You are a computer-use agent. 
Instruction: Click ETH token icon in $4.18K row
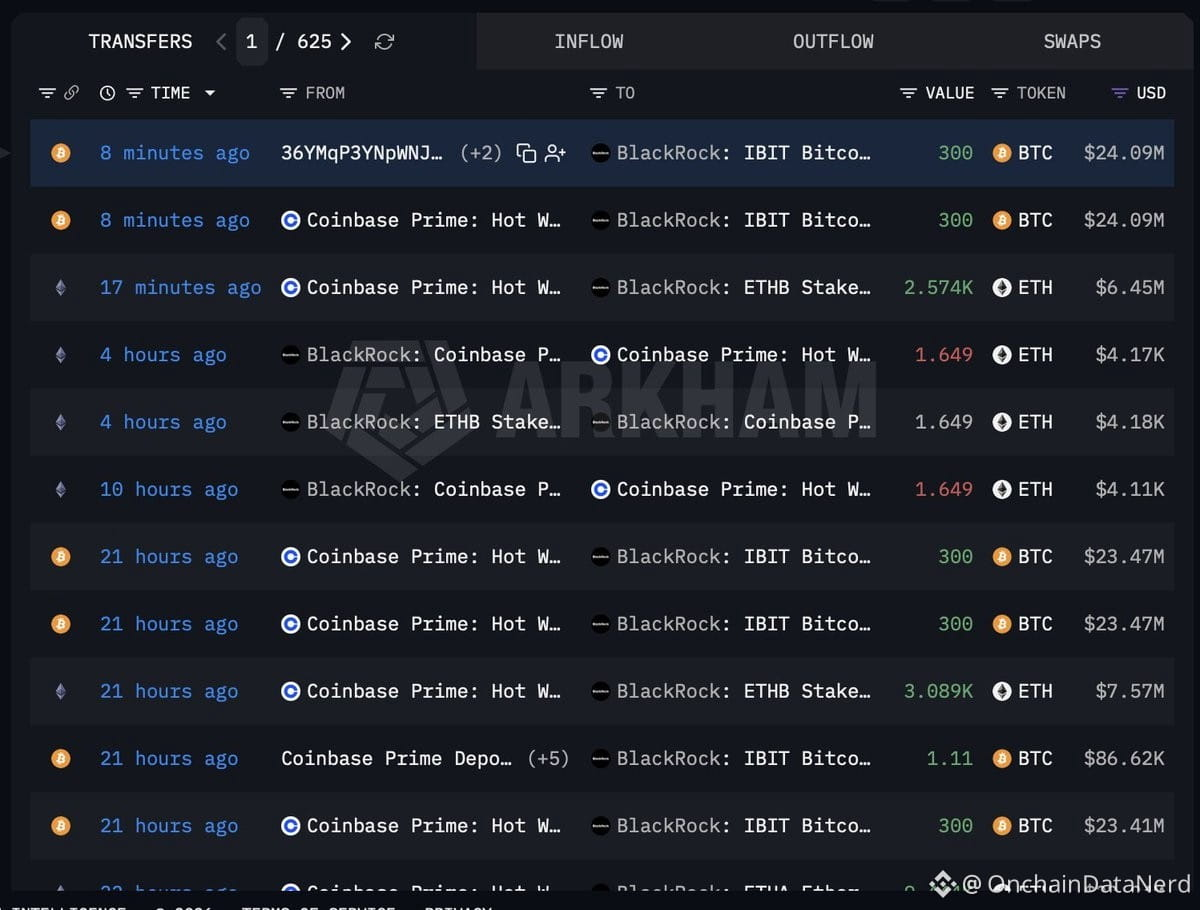(1001, 422)
